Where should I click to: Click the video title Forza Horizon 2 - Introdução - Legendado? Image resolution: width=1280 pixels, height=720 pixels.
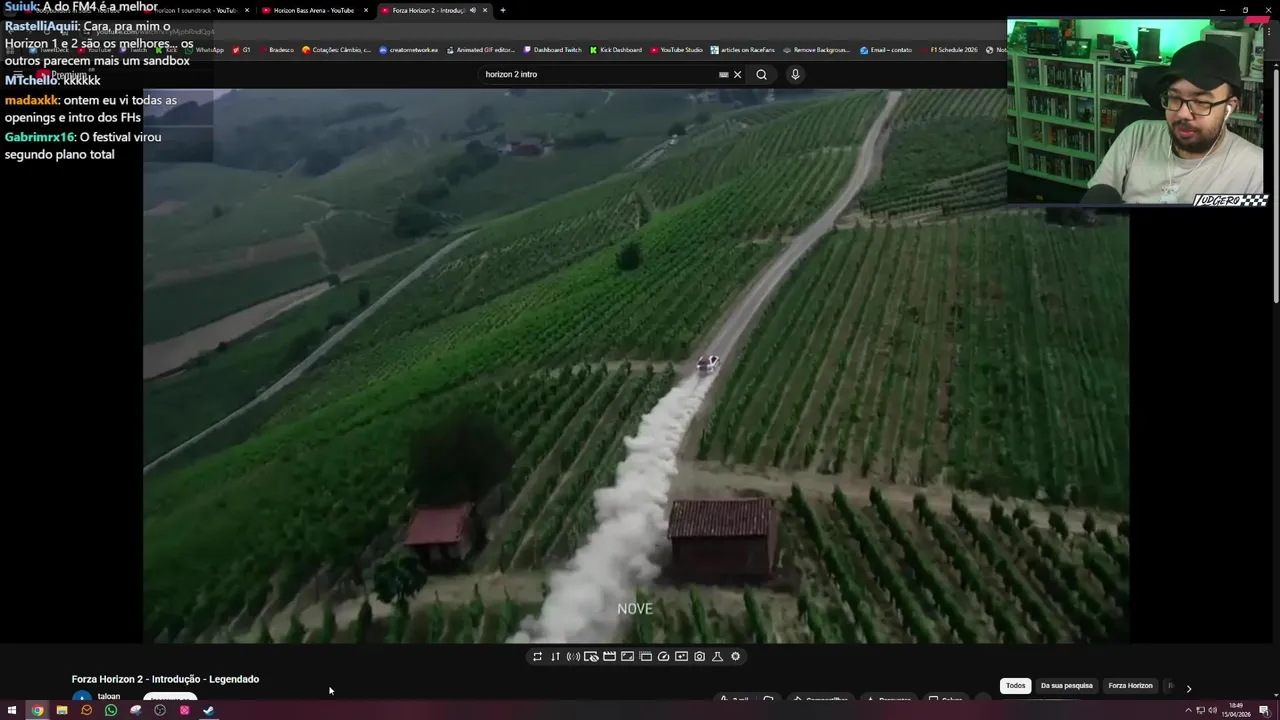click(x=165, y=679)
